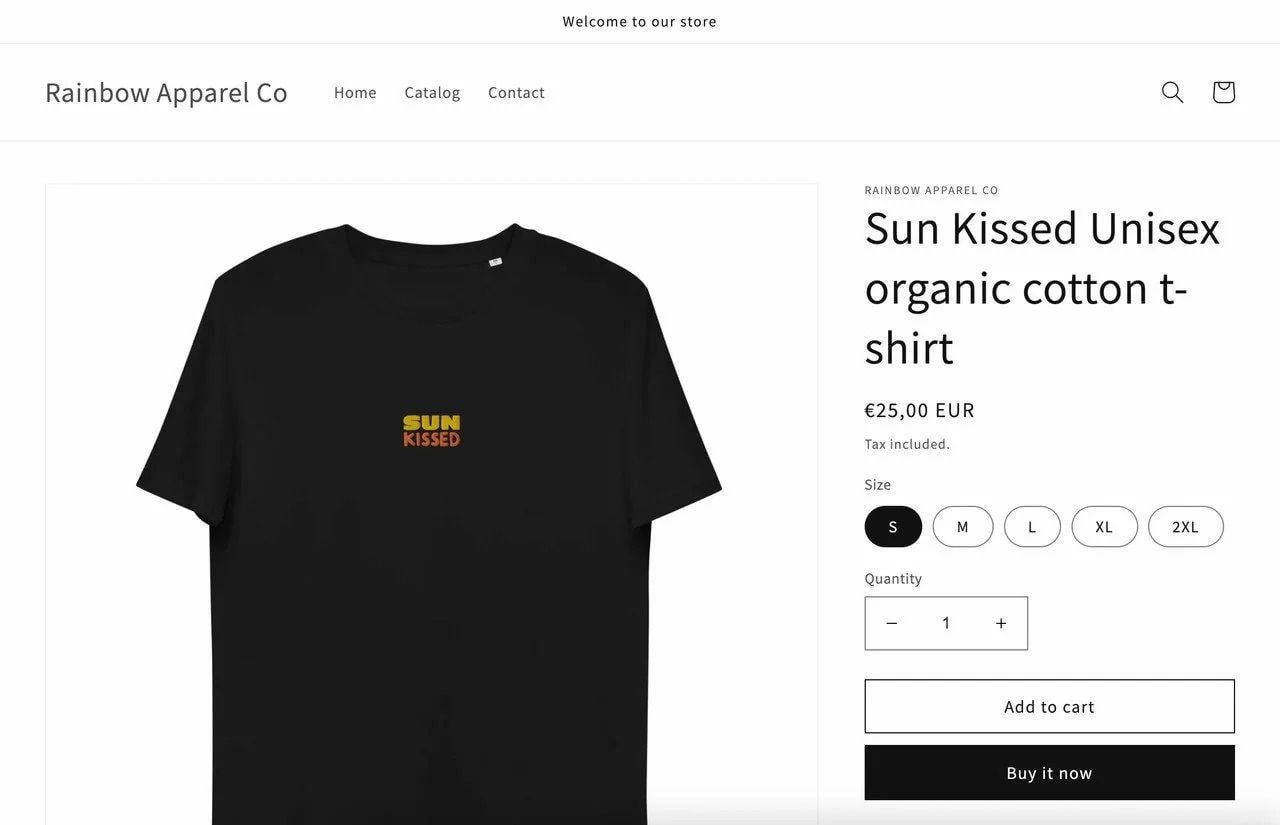Go to the Home menu item
1280x825 pixels.
355,93
